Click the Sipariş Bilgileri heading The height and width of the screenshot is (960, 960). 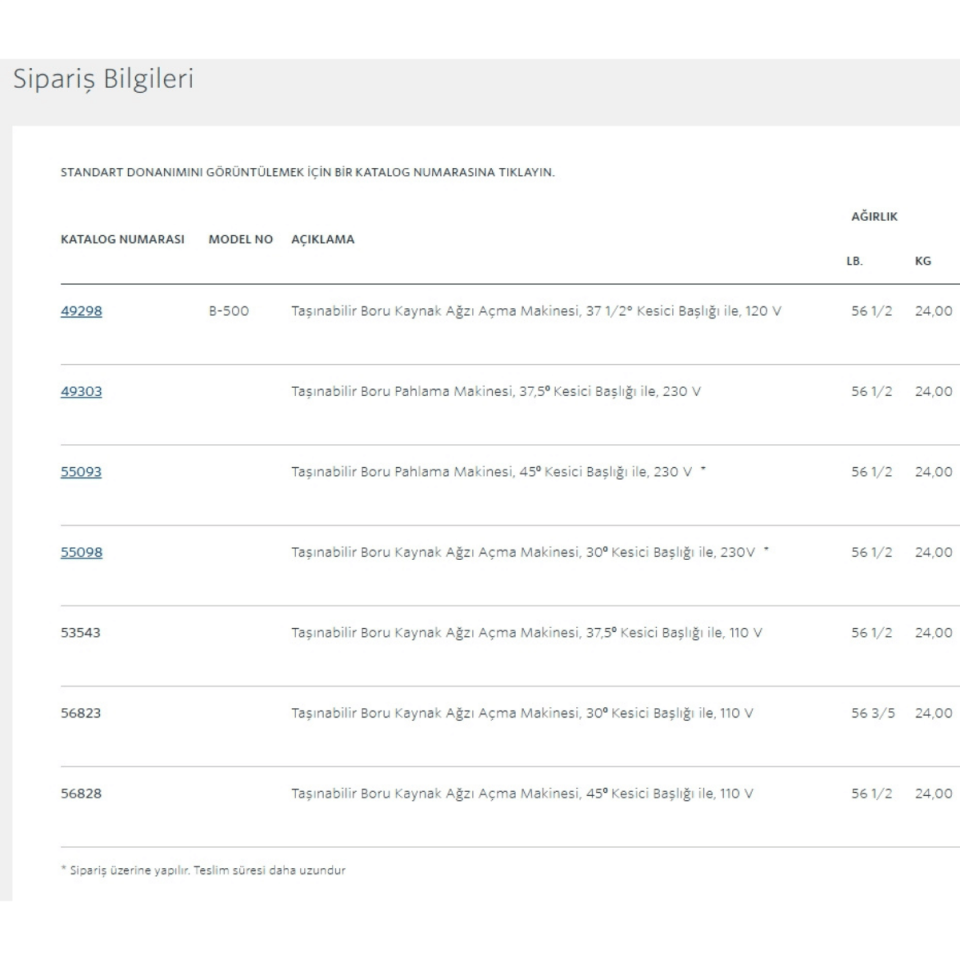coord(102,82)
